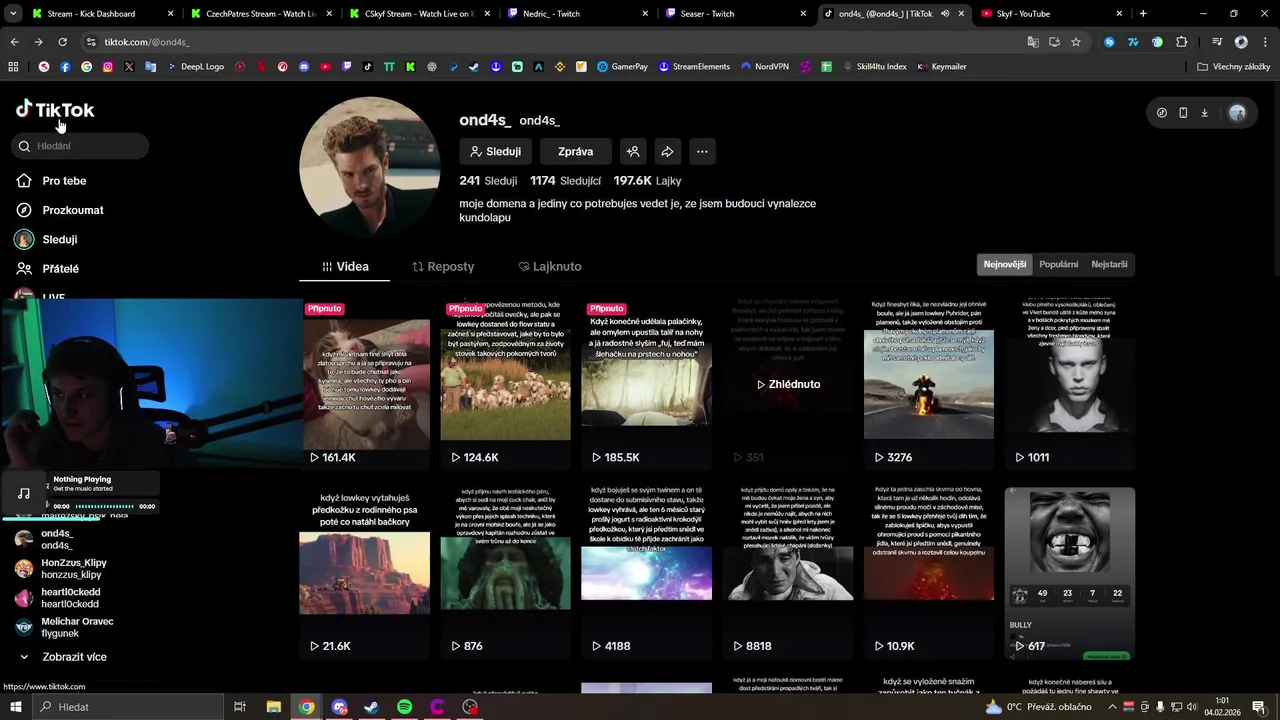Open the motorcycle video with 3276 views
1280x720 pixels.
tap(929, 384)
